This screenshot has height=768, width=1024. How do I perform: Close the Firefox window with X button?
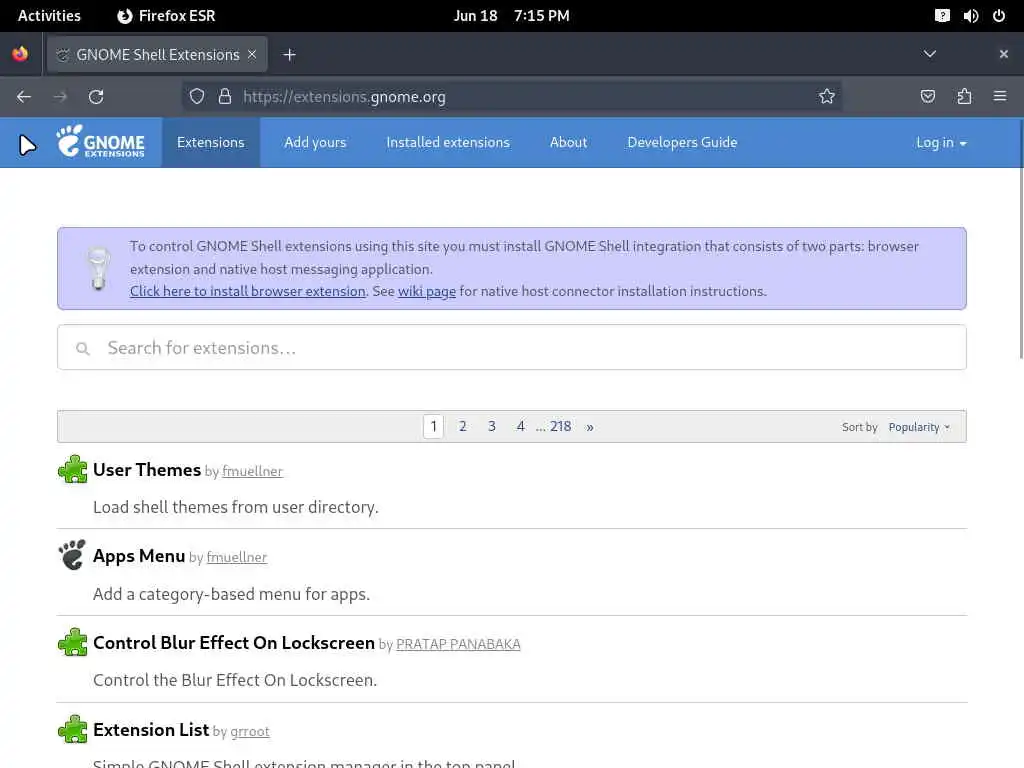tap(1004, 54)
